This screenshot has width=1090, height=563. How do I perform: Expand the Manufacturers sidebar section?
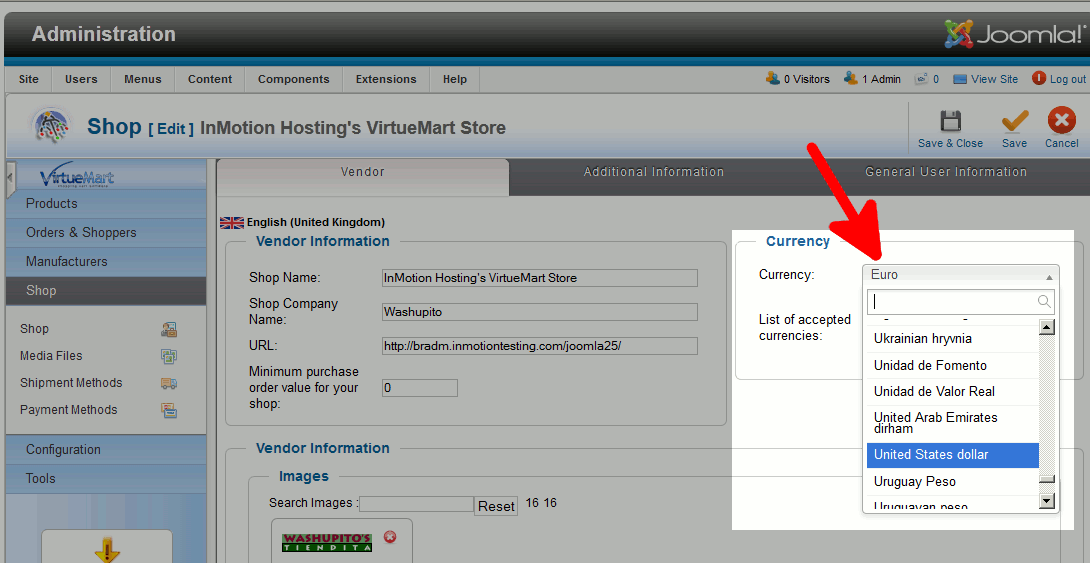106,262
